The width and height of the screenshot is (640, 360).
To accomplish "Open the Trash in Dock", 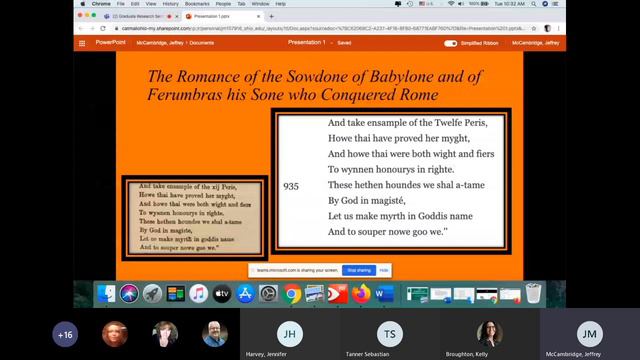I will pos(533,293).
